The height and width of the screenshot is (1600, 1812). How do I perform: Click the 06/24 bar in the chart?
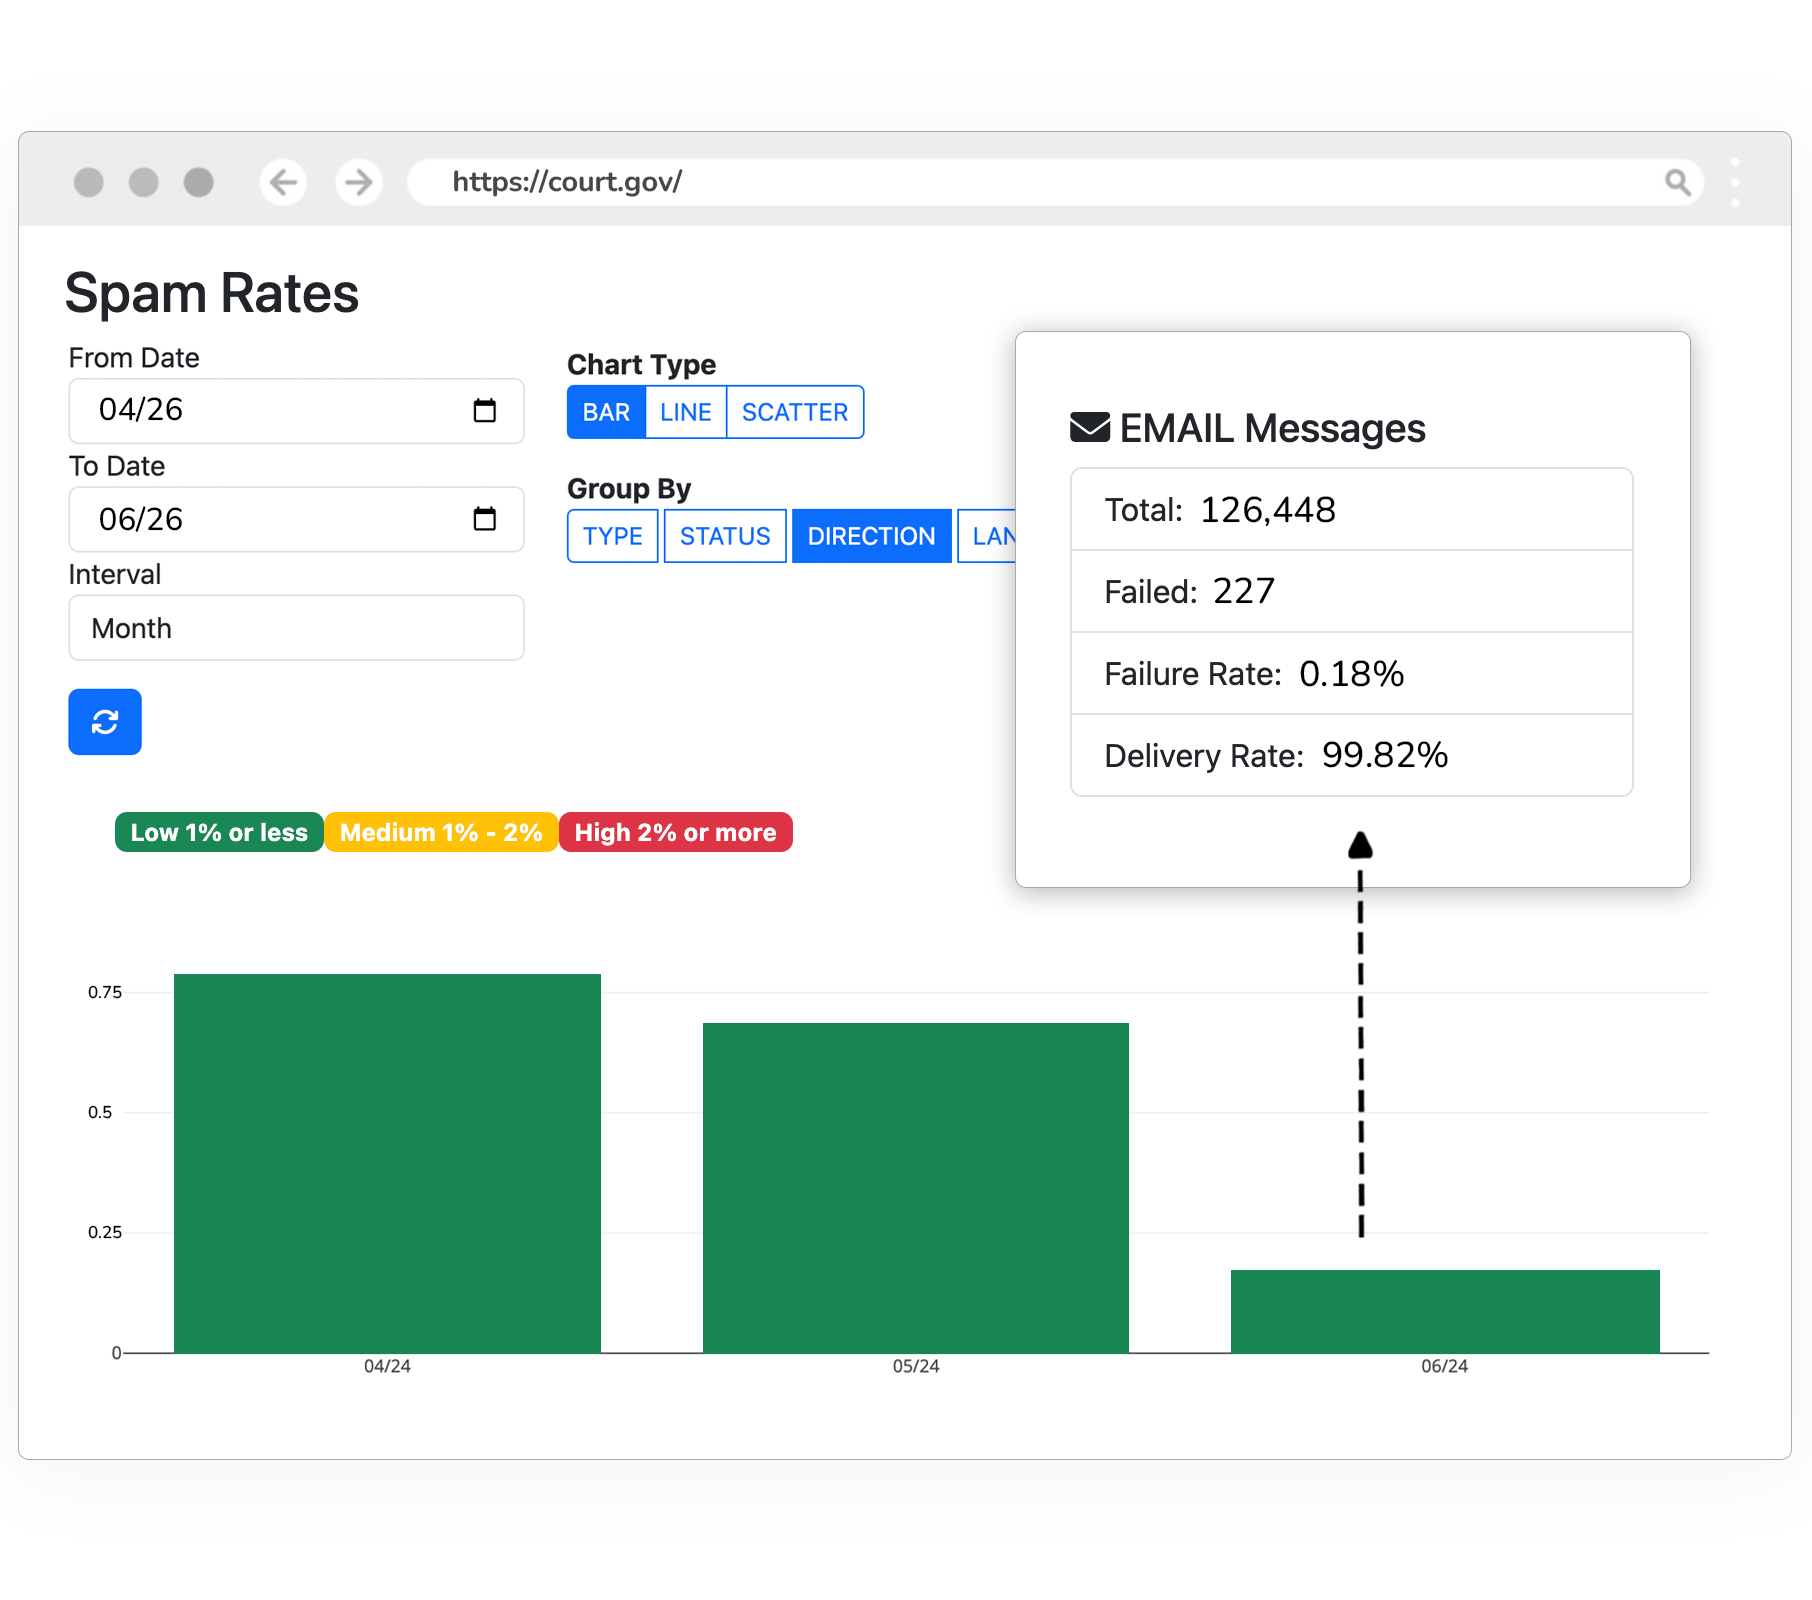click(x=1445, y=1311)
